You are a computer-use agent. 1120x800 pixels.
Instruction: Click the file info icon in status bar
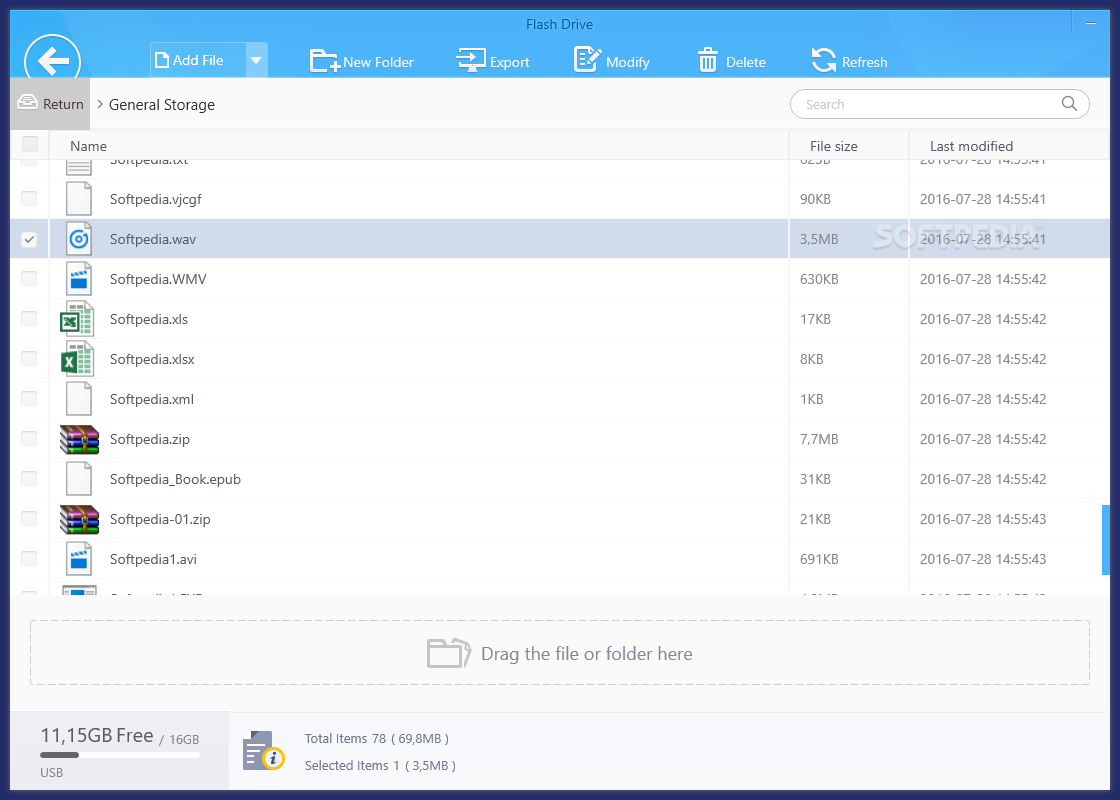263,751
